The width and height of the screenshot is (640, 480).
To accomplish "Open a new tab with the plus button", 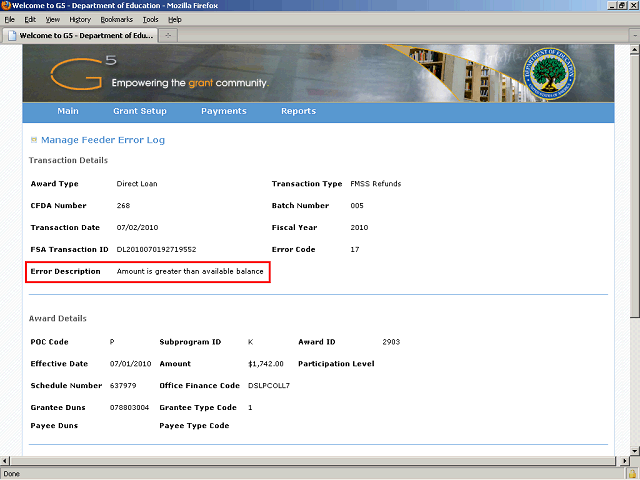I will pos(168,35).
